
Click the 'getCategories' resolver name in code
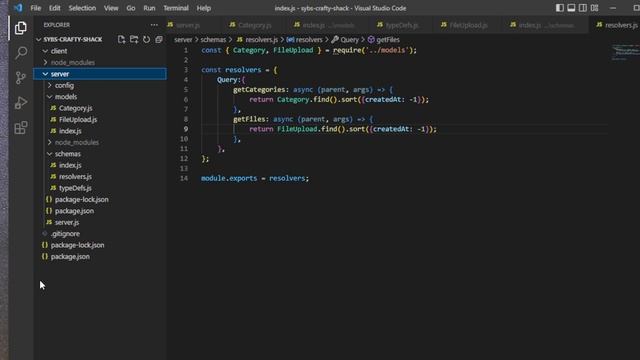(259, 90)
